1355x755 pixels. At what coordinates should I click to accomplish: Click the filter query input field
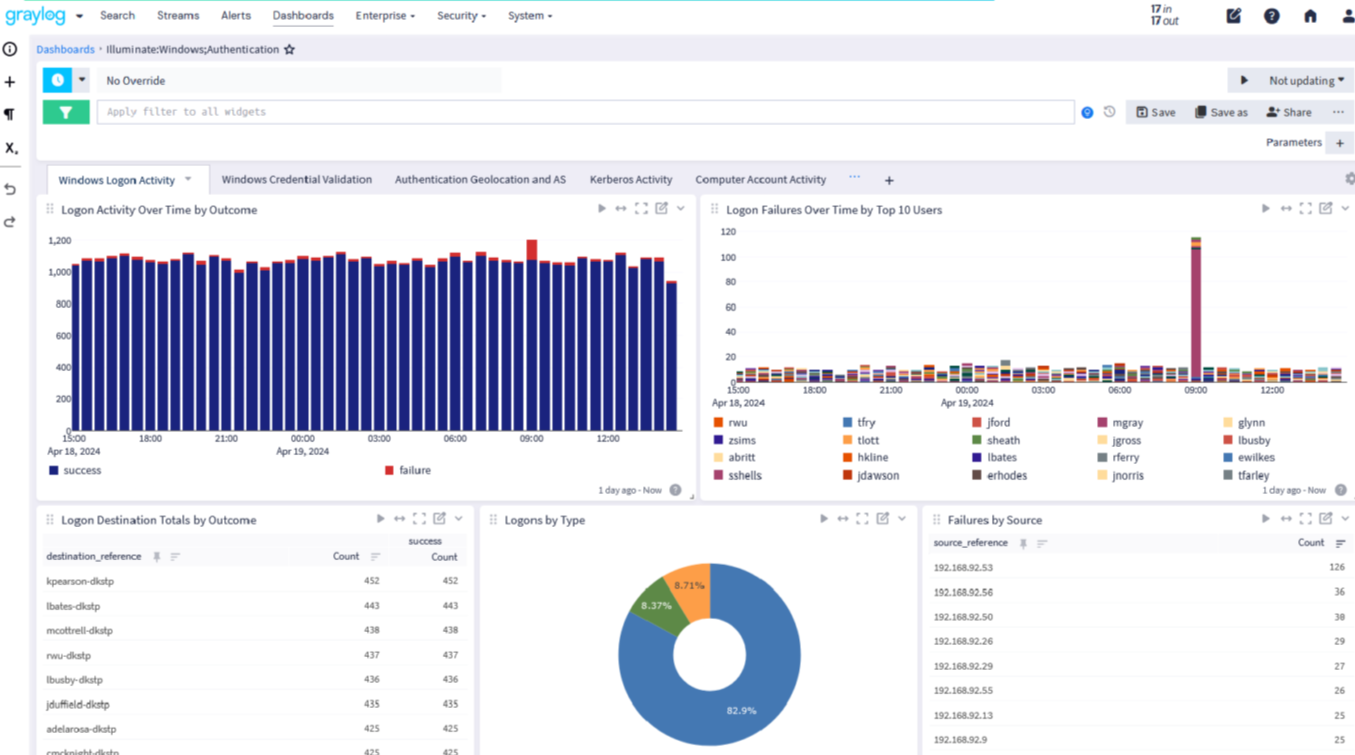[x=585, y=112]
